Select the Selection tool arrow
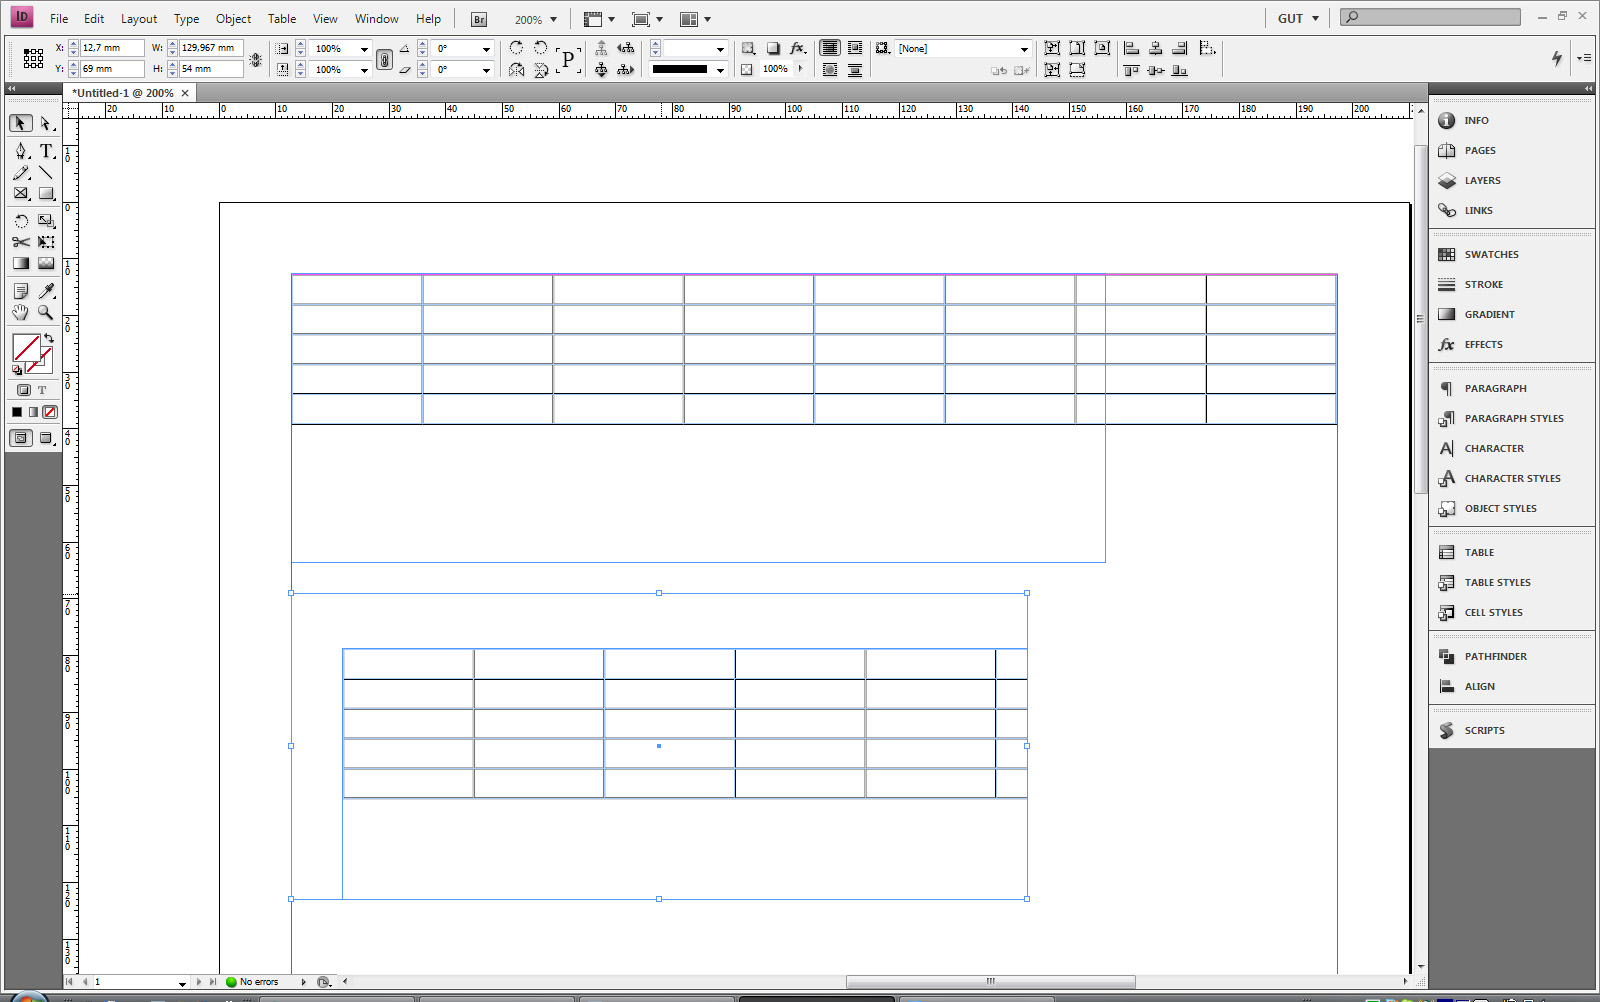 [20, 123]
